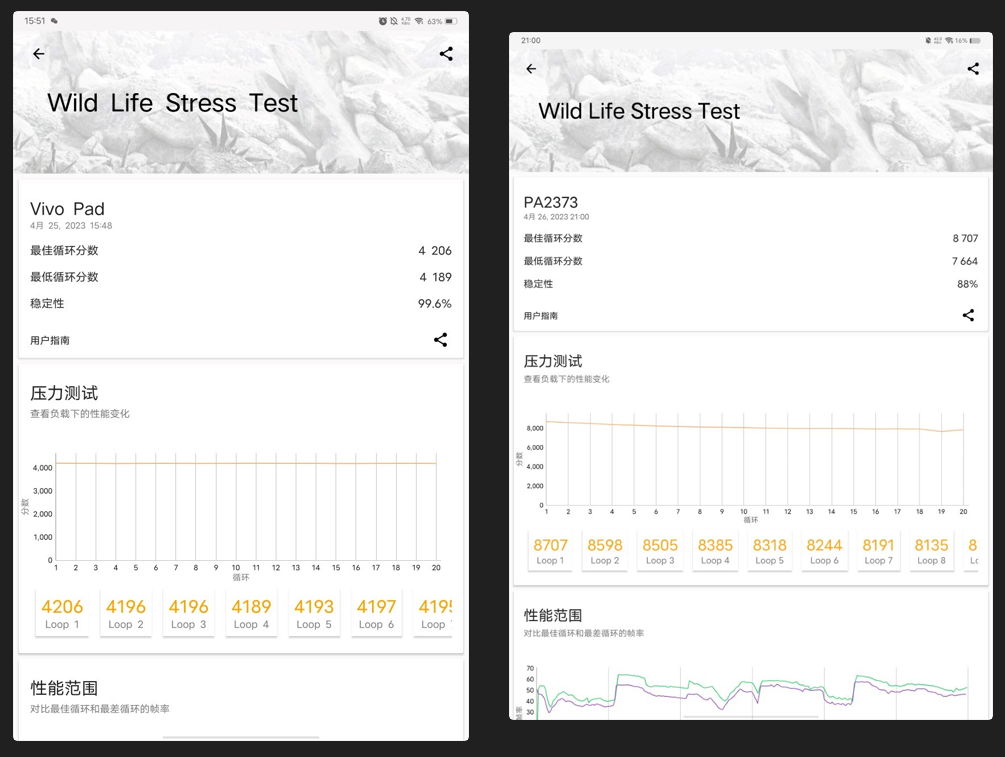Select Loop 4 card showing 4189
The image size is (1005, 757).
(251, 613)
